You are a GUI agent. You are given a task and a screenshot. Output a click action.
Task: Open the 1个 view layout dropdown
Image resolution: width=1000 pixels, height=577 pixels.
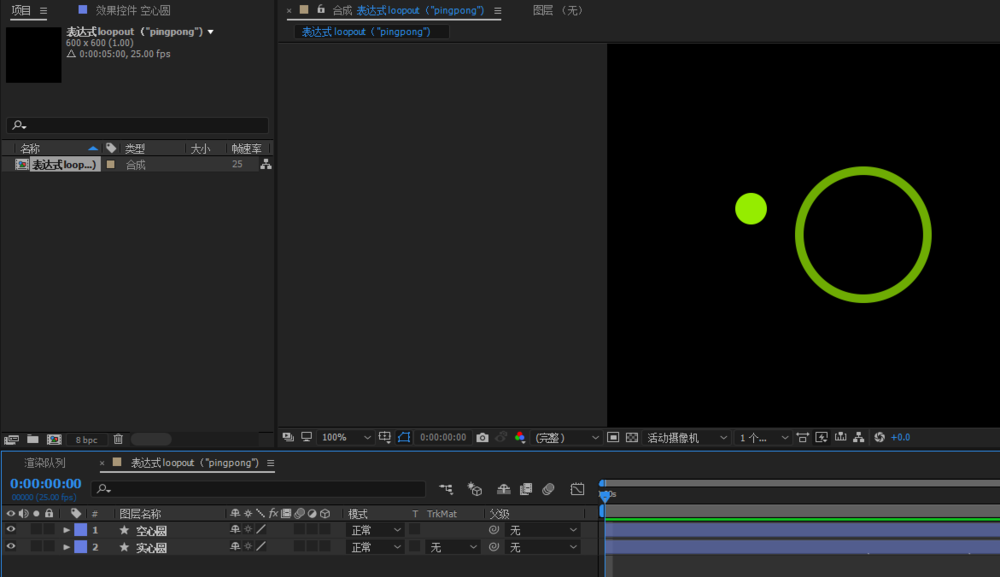pyautogui.click(x=763, y=437)
